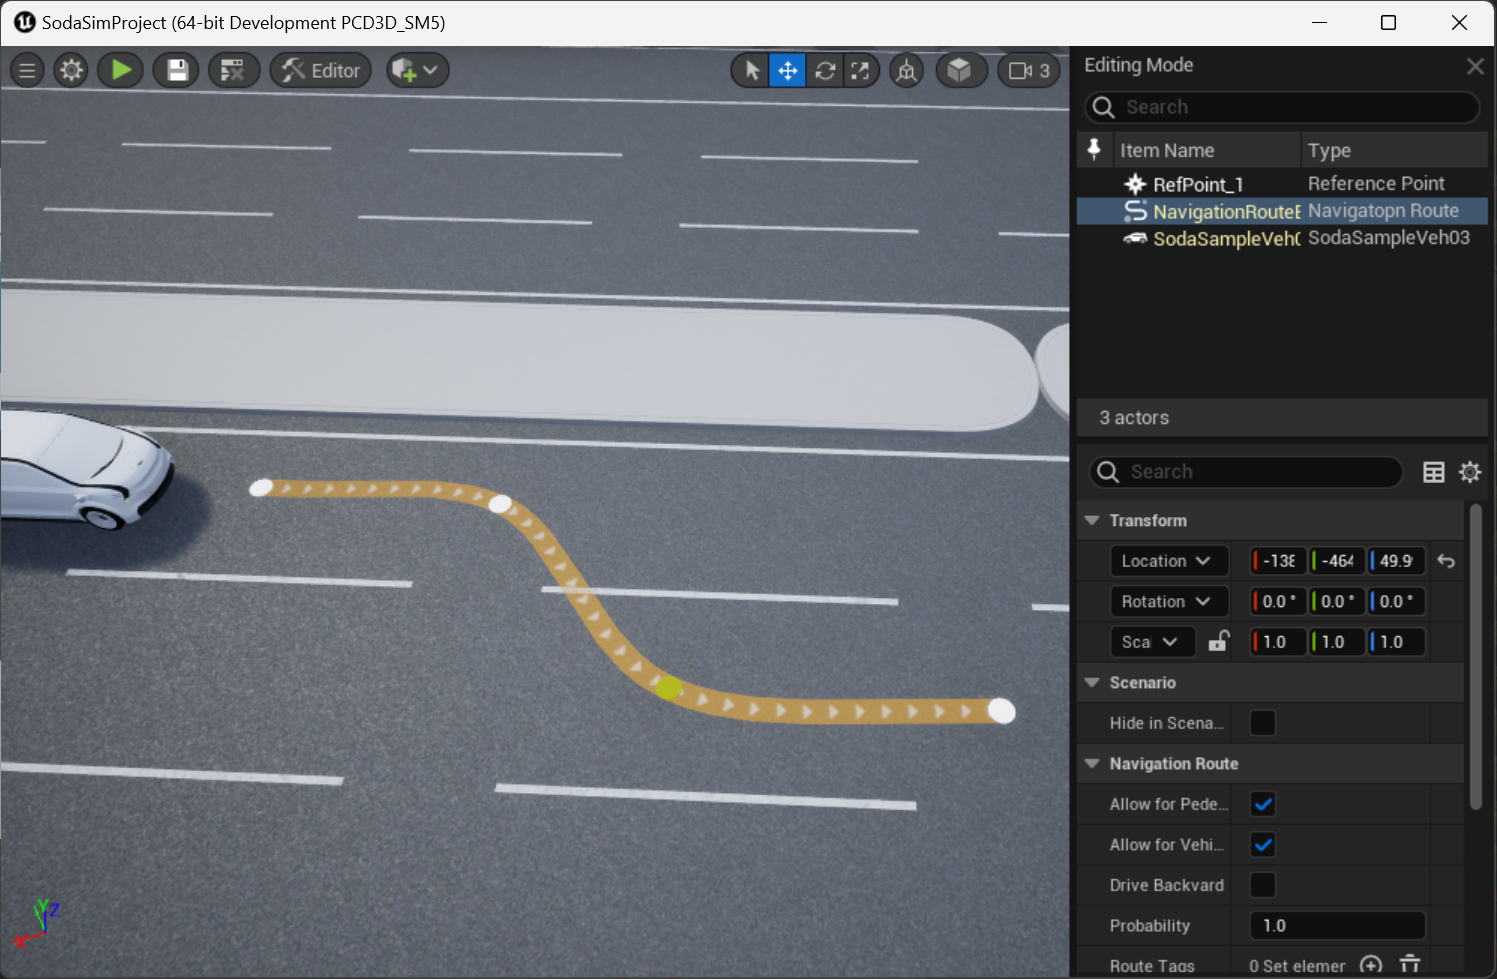Click the details panel scrollbar
This screenshot has height=979, width=1497.
(x=1476, y=657)
